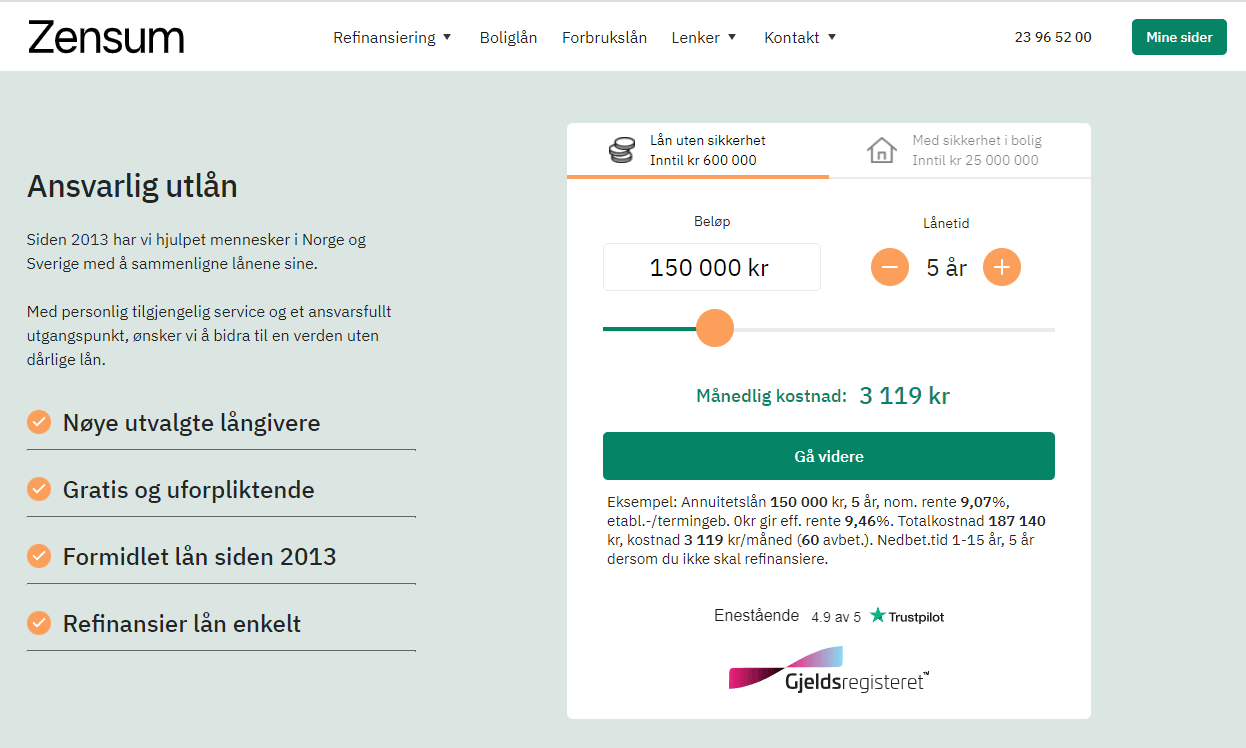Screen dimensions: 1246x748
Task: Click the Beløp amount input field
Action: point(712,267)
